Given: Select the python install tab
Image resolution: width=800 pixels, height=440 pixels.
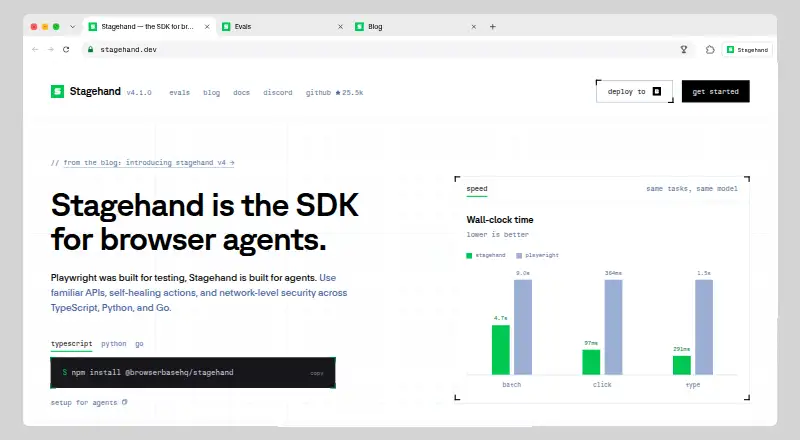Looking at the screenshot, I should pyautogui.click(x=113, y=344).
